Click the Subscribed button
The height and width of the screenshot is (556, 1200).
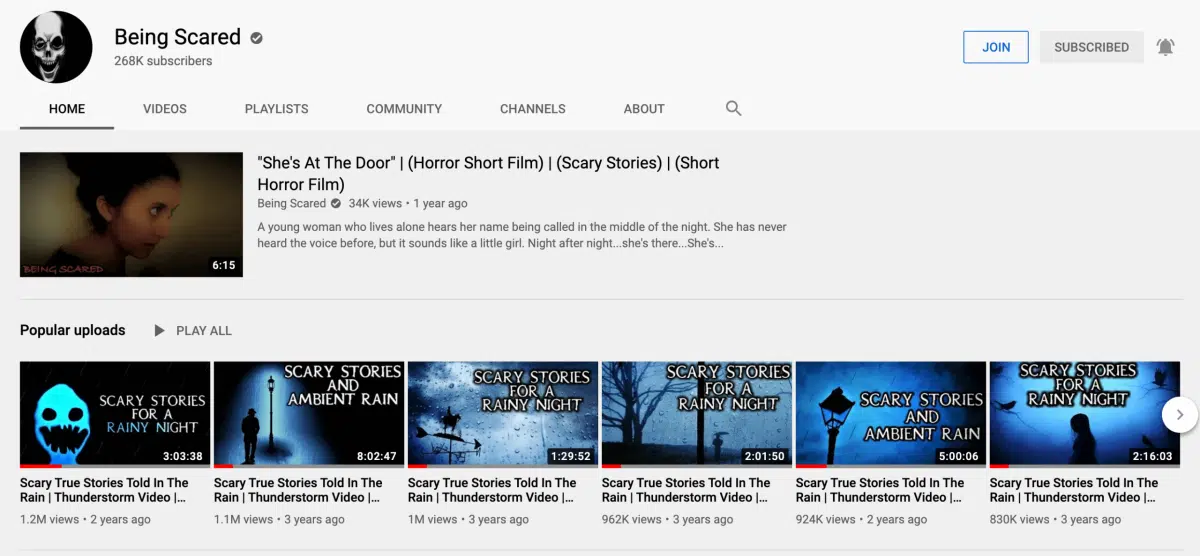[1092, 47]
